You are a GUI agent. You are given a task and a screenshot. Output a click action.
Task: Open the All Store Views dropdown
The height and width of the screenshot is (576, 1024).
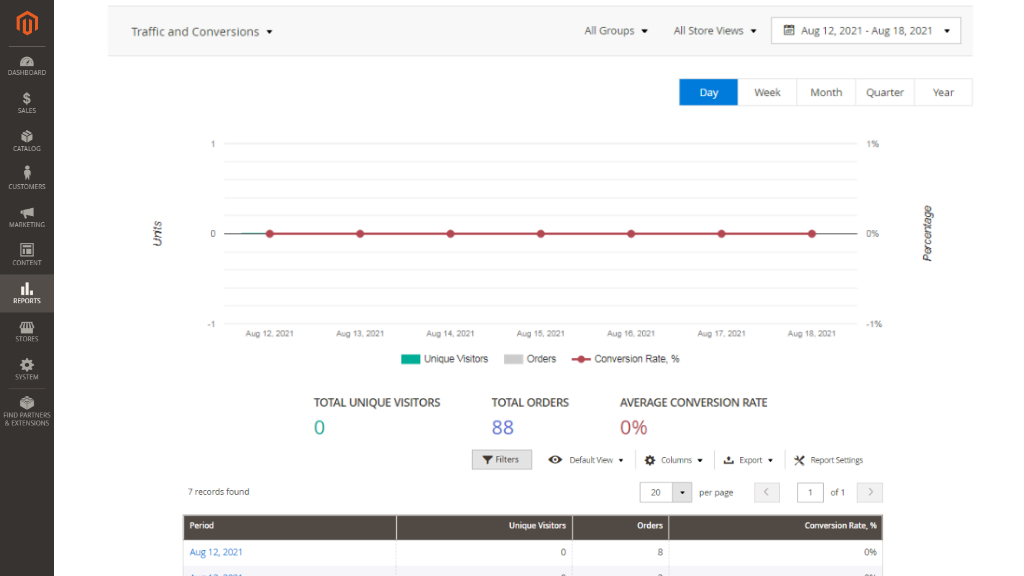tap(715, 31)
